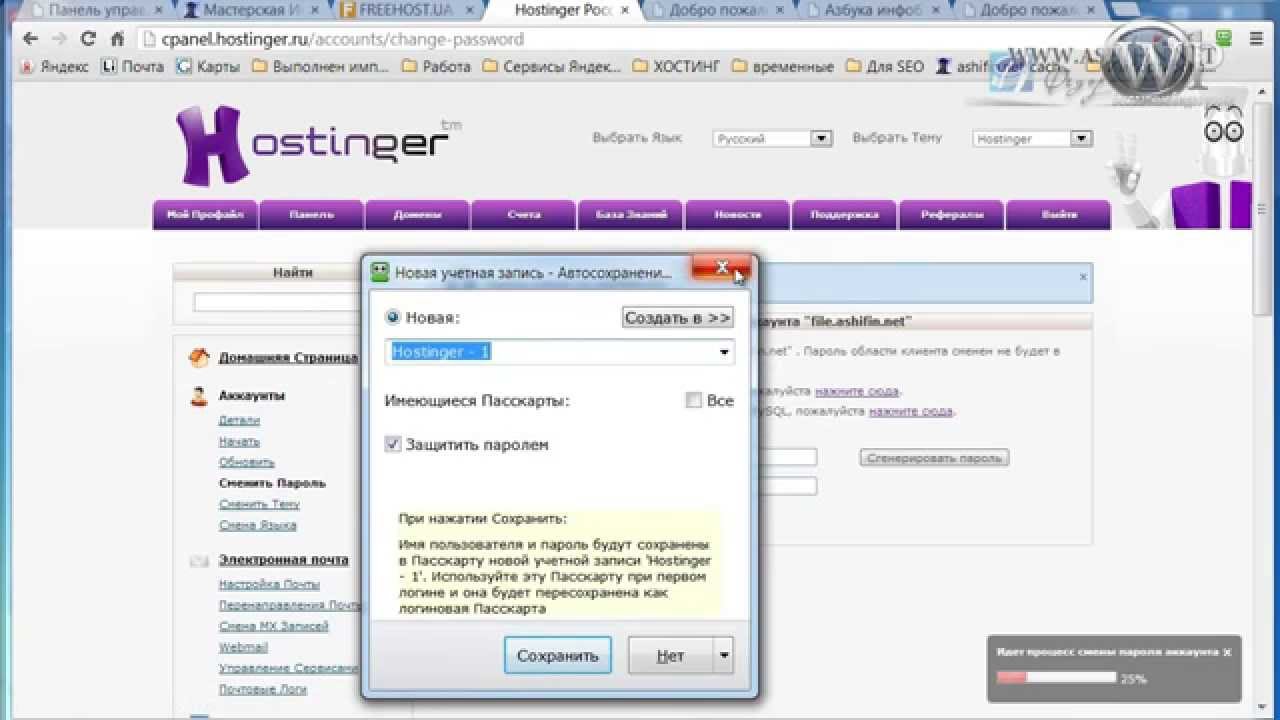
Task: Open the База Знаний navigation item
Action: (631, 215)
